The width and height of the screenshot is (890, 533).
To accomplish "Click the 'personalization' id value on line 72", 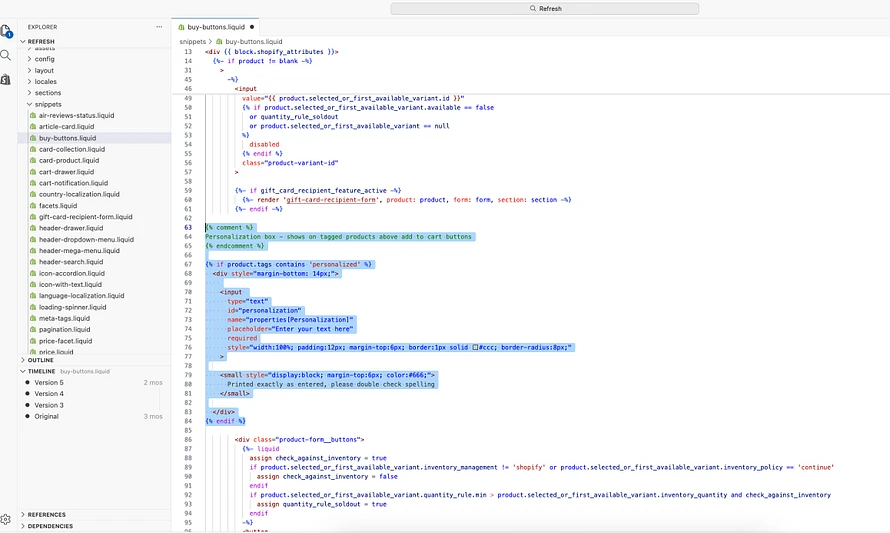I will [x=271, y=310].
